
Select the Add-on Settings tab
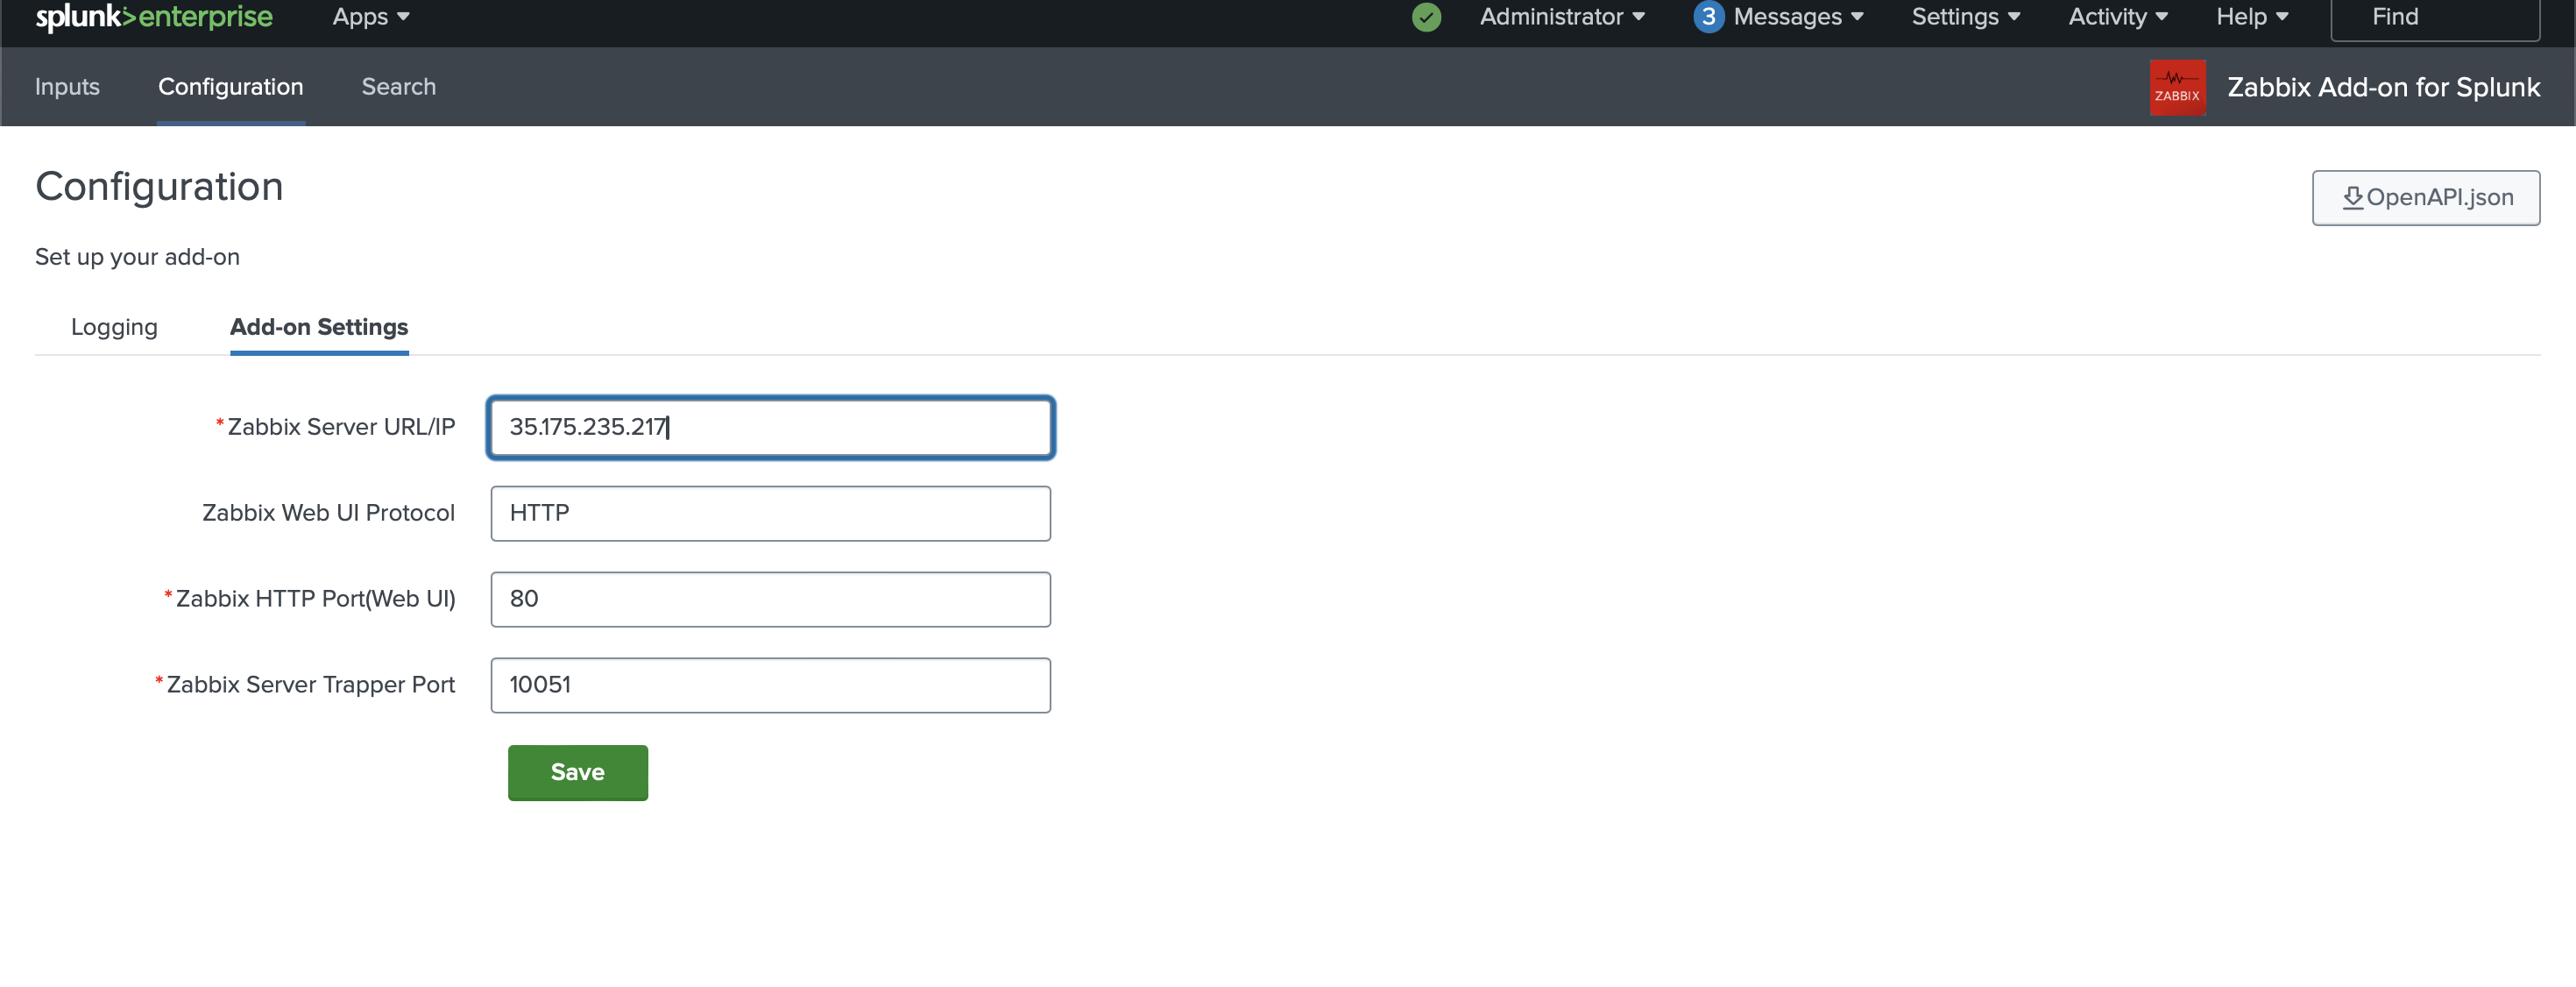point(319,327)
